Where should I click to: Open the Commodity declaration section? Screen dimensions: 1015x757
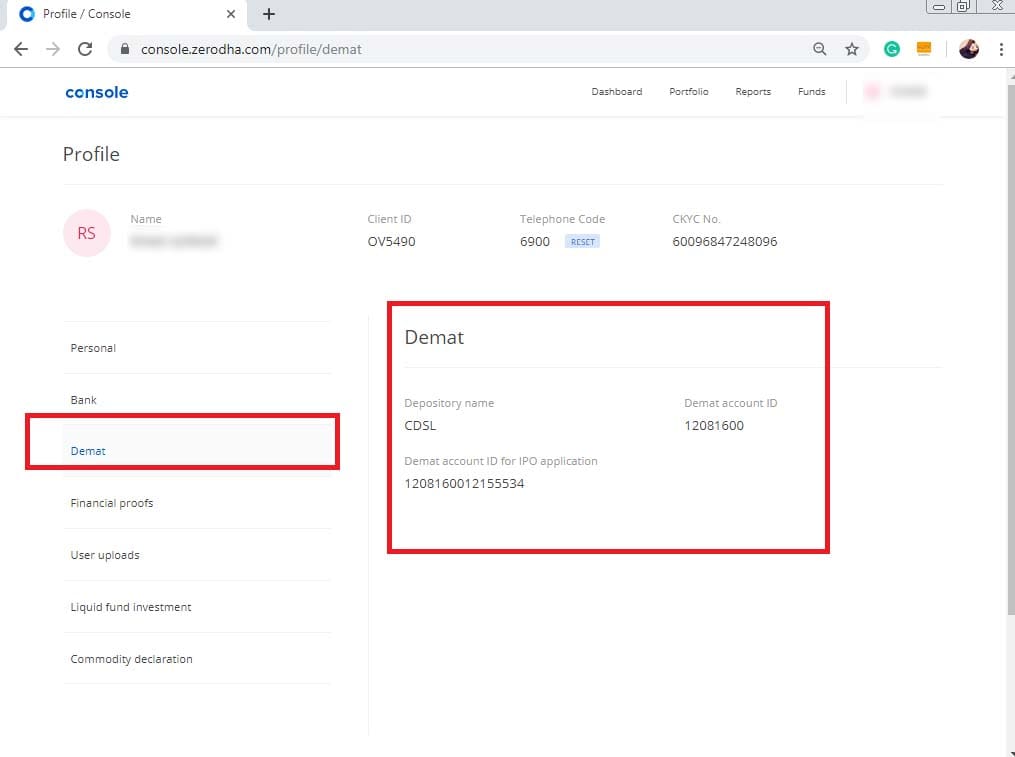click(x=197, y=659)
